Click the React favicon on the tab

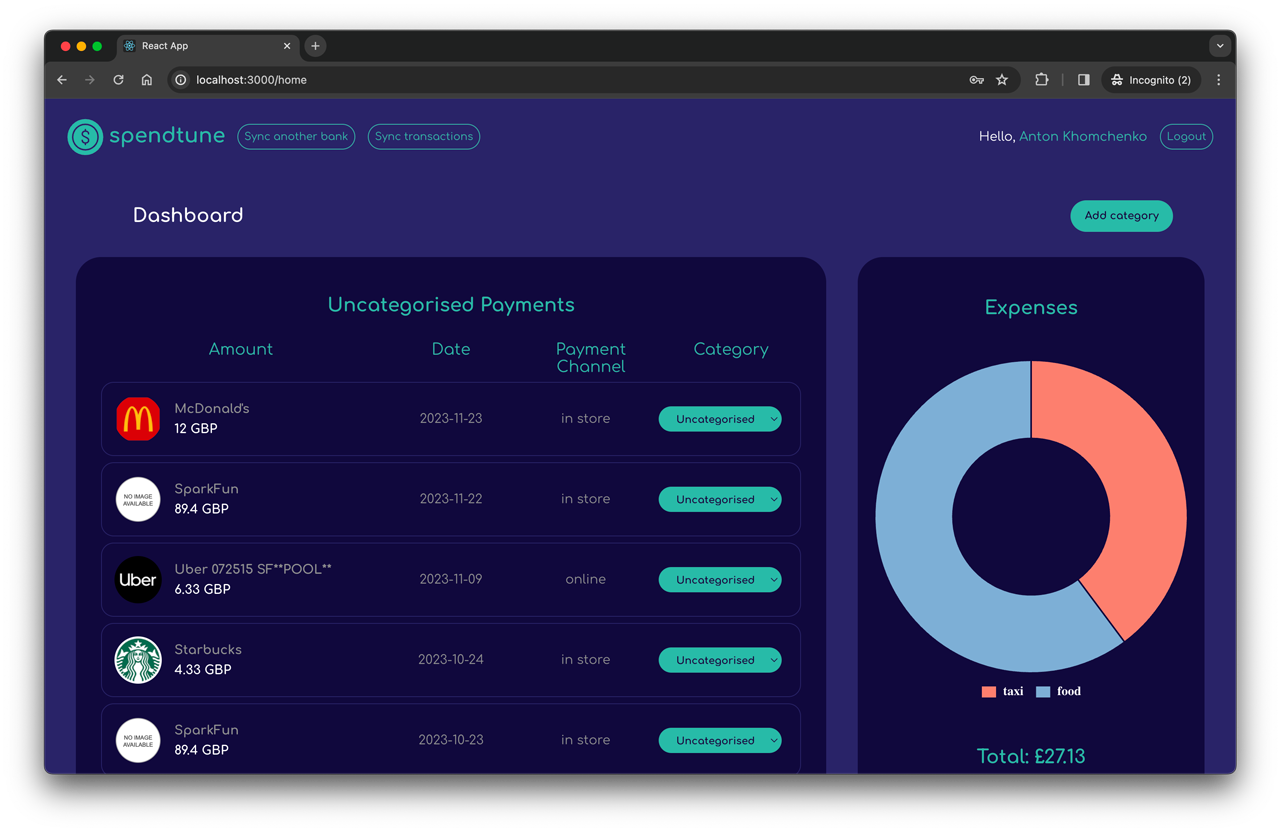click(129, 46)
